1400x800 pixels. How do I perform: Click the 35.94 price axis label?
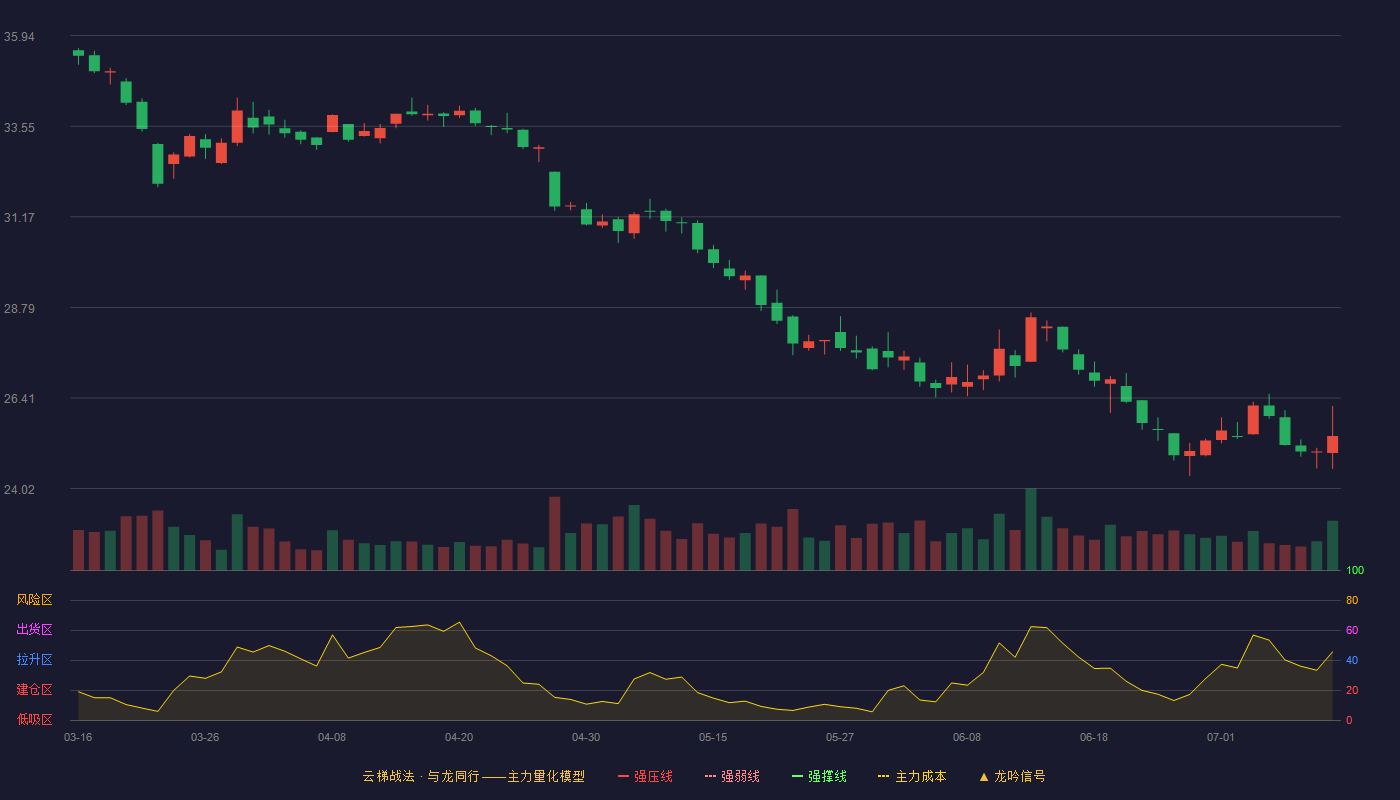[x=19, y=37]
